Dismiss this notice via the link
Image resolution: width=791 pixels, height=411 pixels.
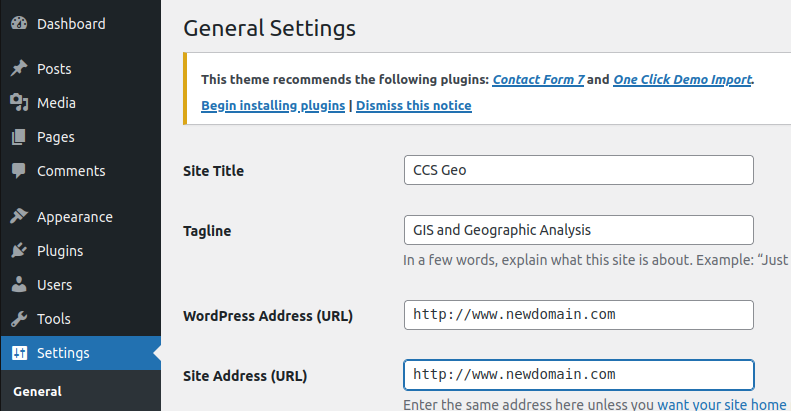(x=414, y=106)
